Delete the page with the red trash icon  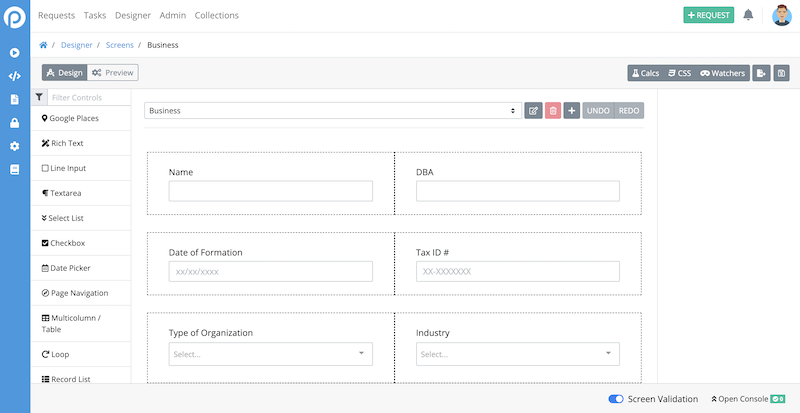point(552,111)
